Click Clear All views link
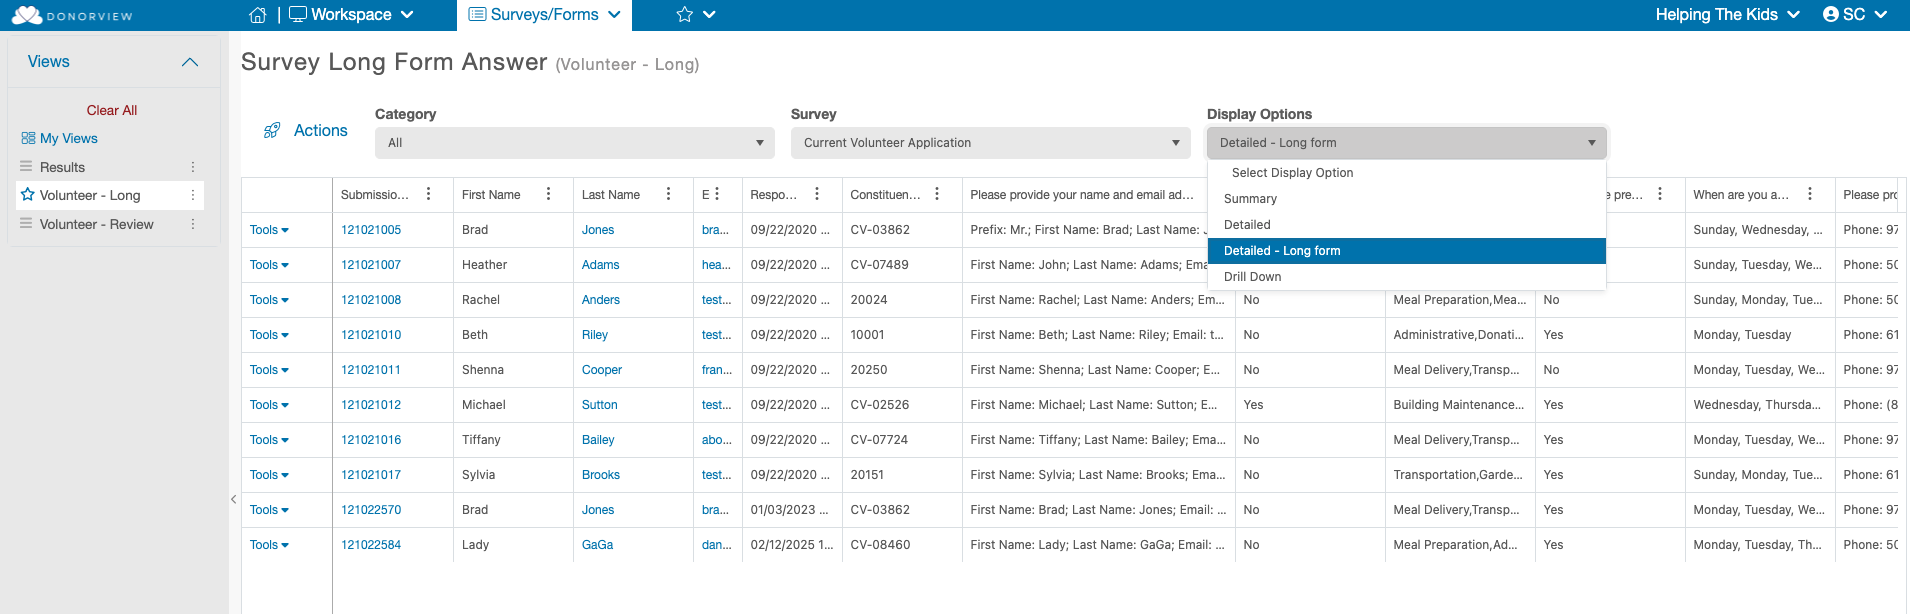Screen dimensions: 1910x614 coord(112,110)
